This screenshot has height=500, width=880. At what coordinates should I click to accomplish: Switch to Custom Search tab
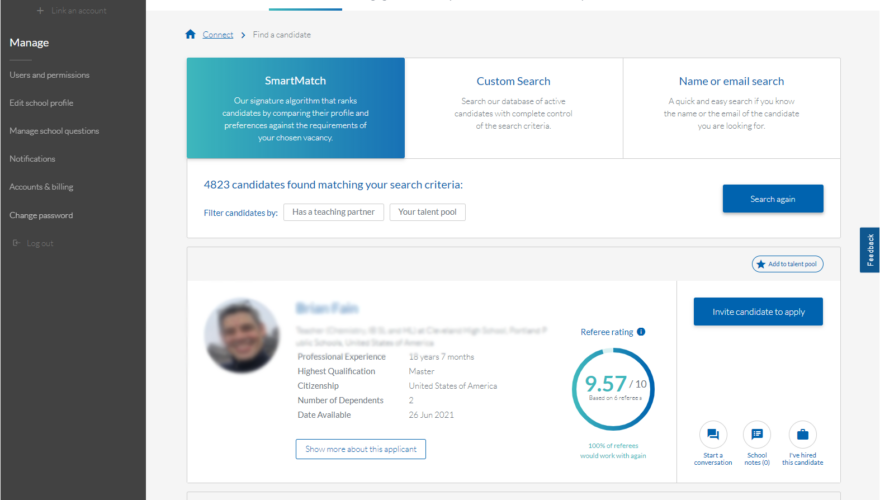(x=514, y=108)
